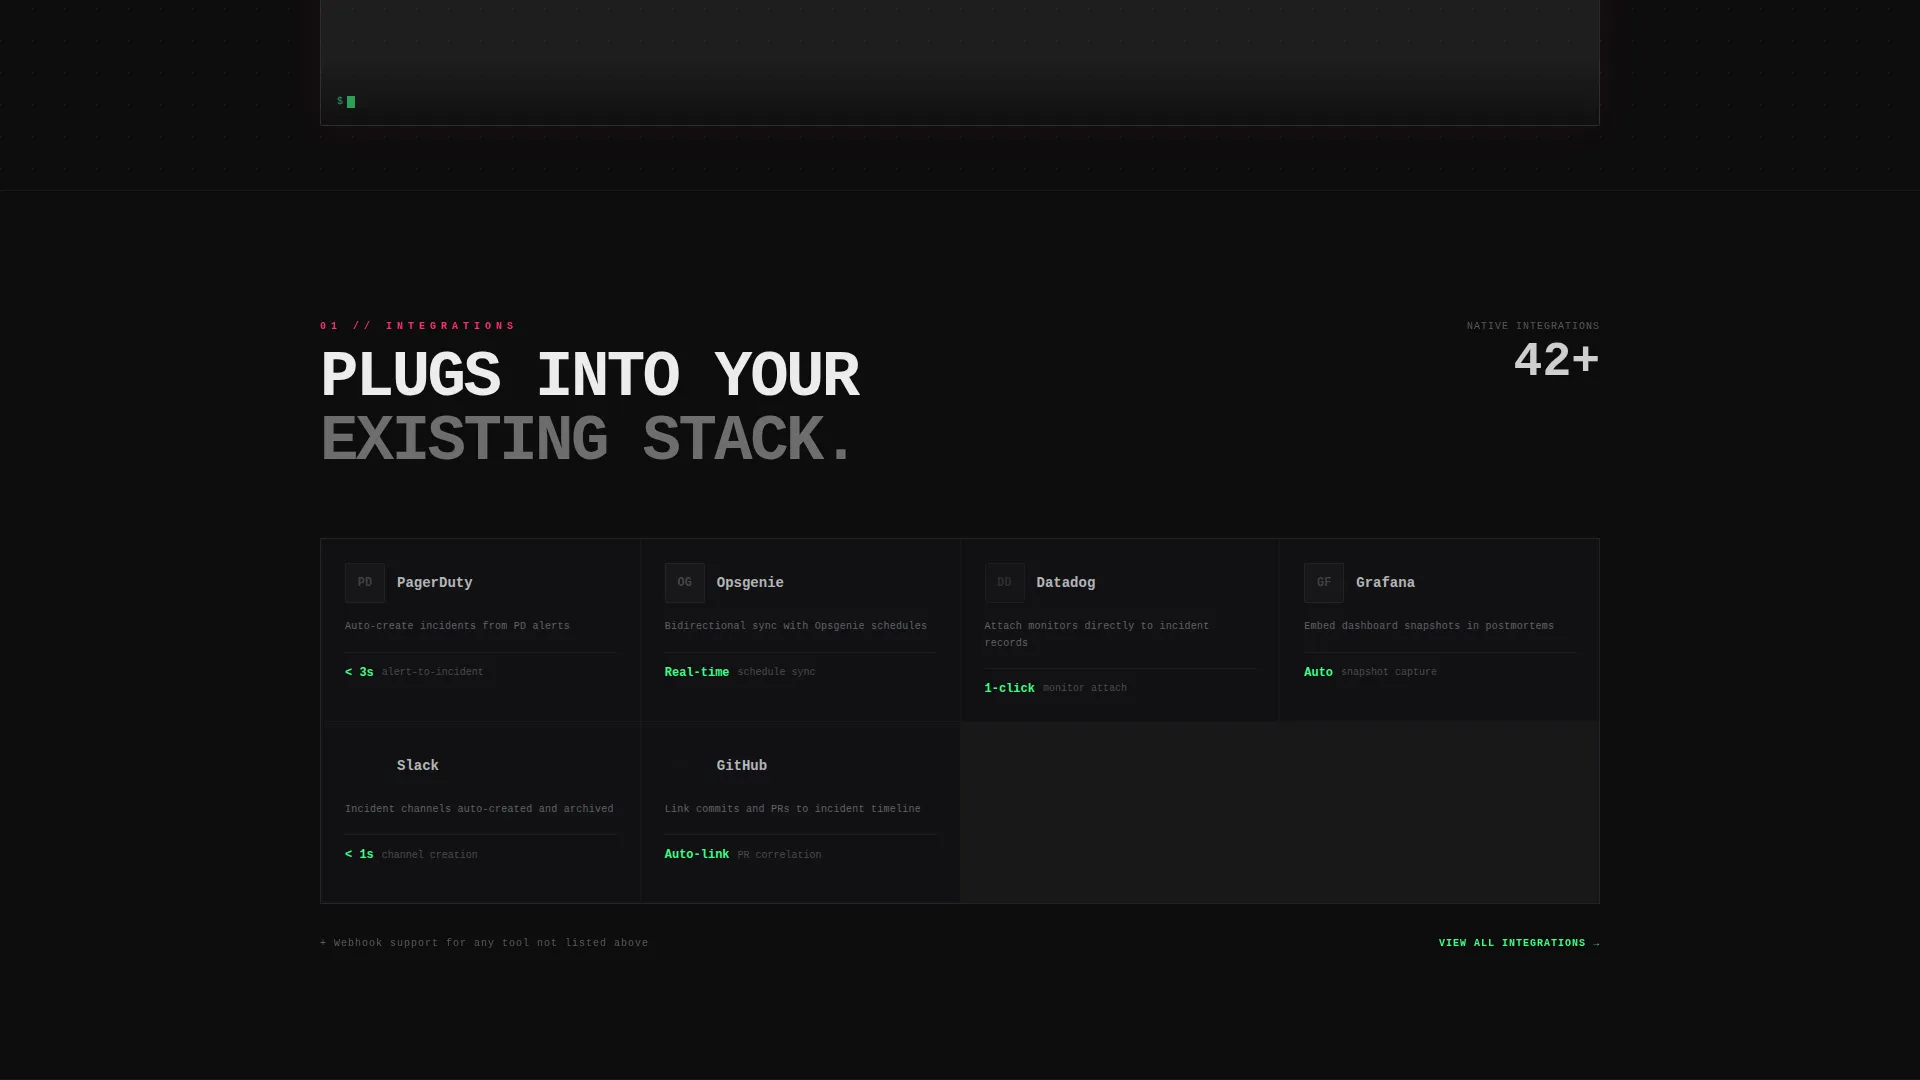Click the '42+' native integrations count

tap(1557, 361)
